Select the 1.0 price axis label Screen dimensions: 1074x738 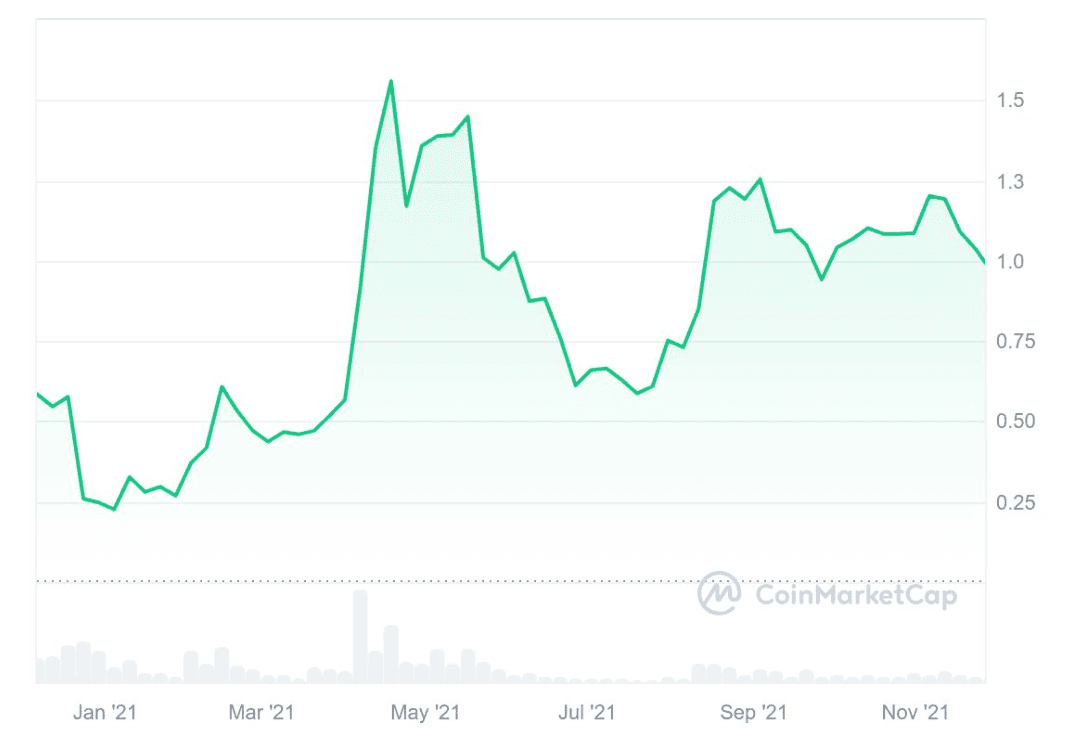click(x=1009, y=262)
